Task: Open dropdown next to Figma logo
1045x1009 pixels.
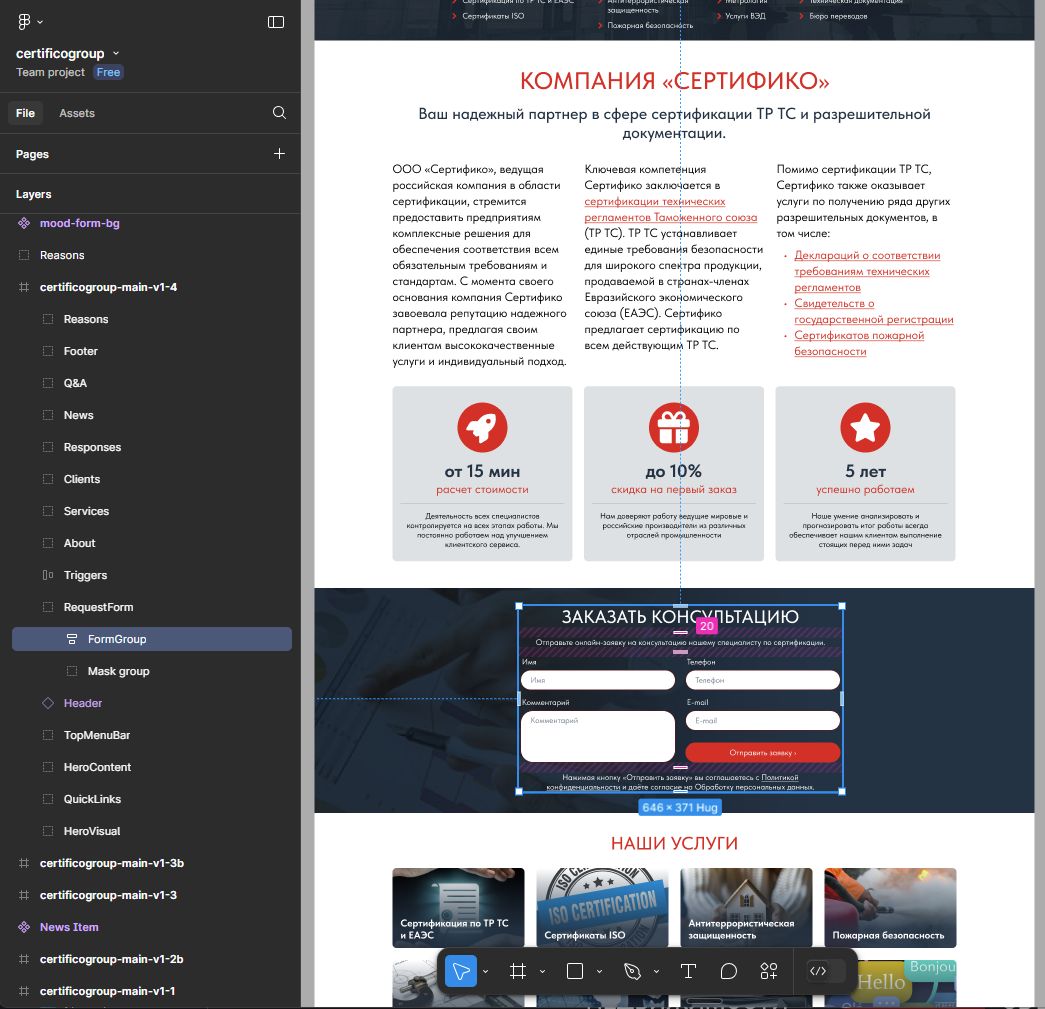Action: pos(40,22)
